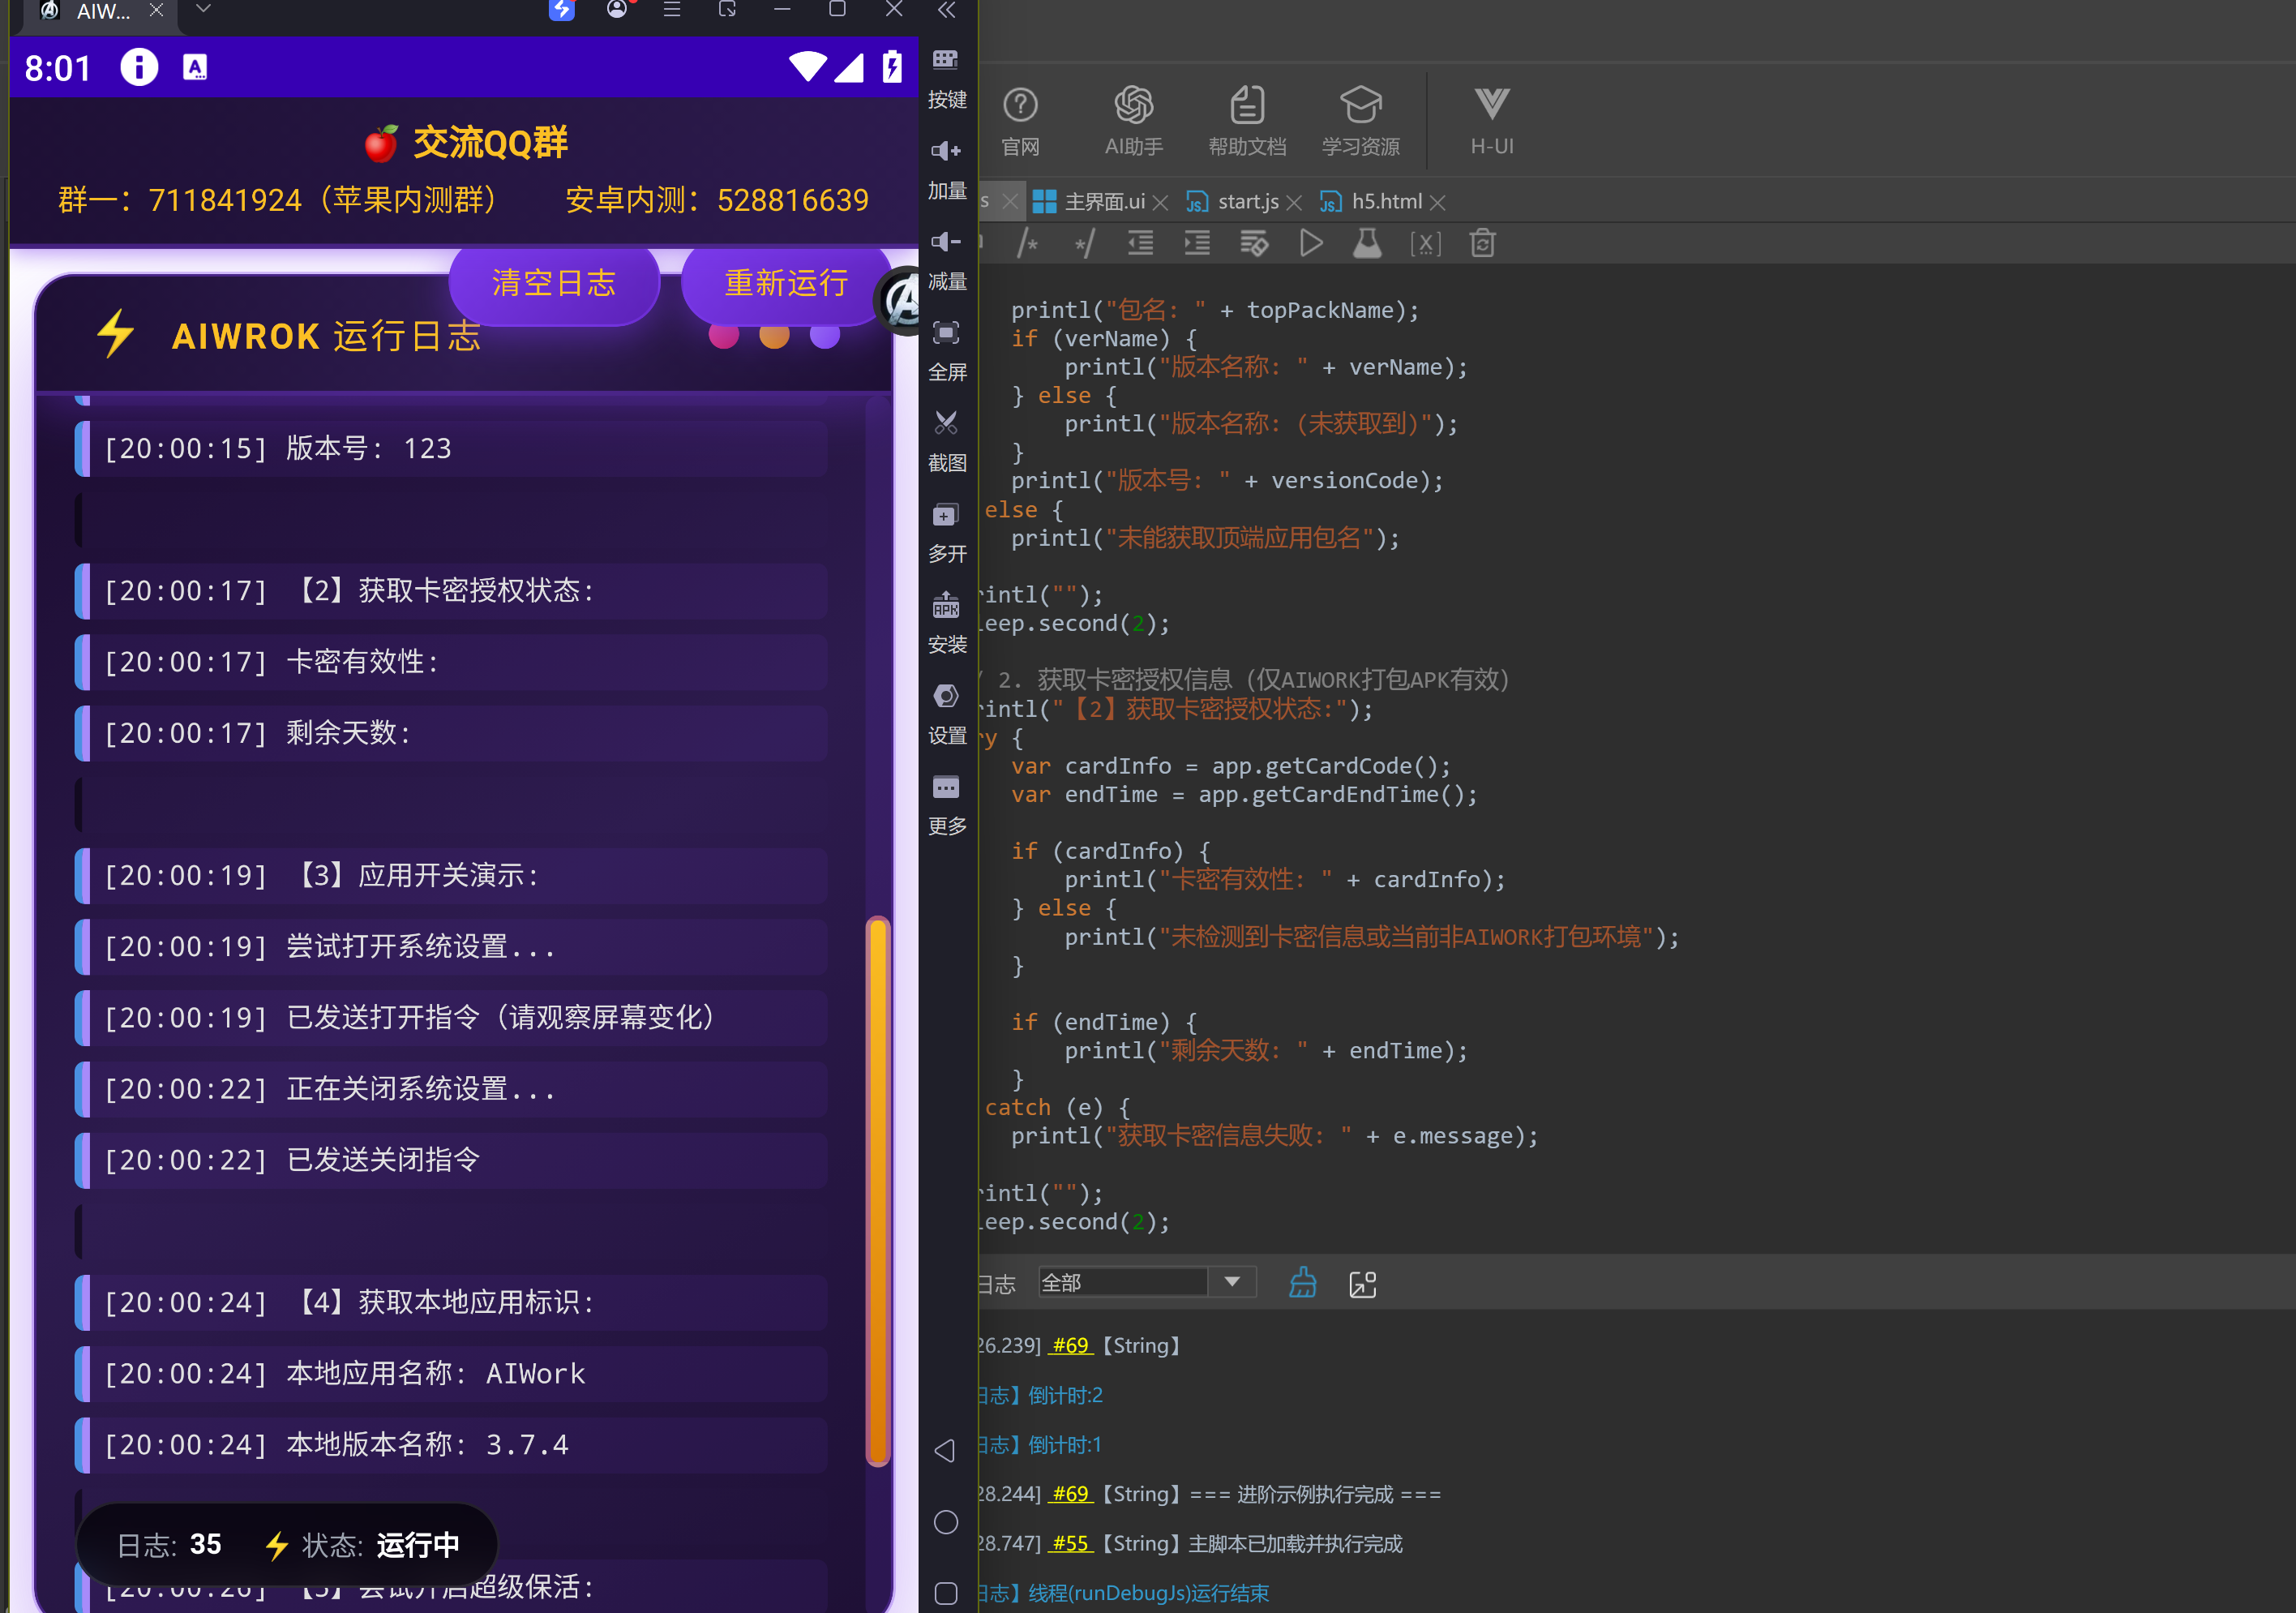Increase indent with the indent icon
The image size is (2296, 1613).
[1197, 243]
